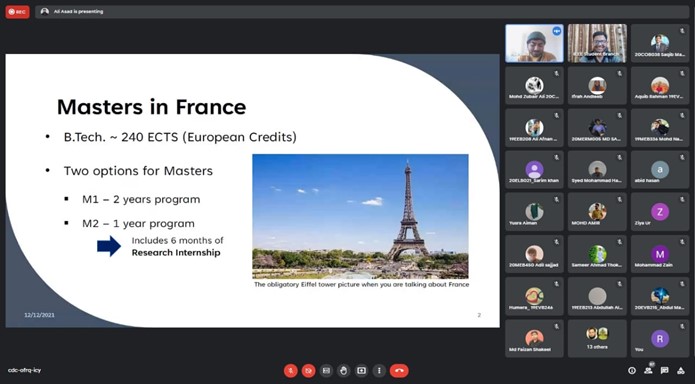Image resolution: width=695 pixels, height=384 pixels.
Task: Click the purple M avatar of Mohammad Zain
Action: point(660,254)
